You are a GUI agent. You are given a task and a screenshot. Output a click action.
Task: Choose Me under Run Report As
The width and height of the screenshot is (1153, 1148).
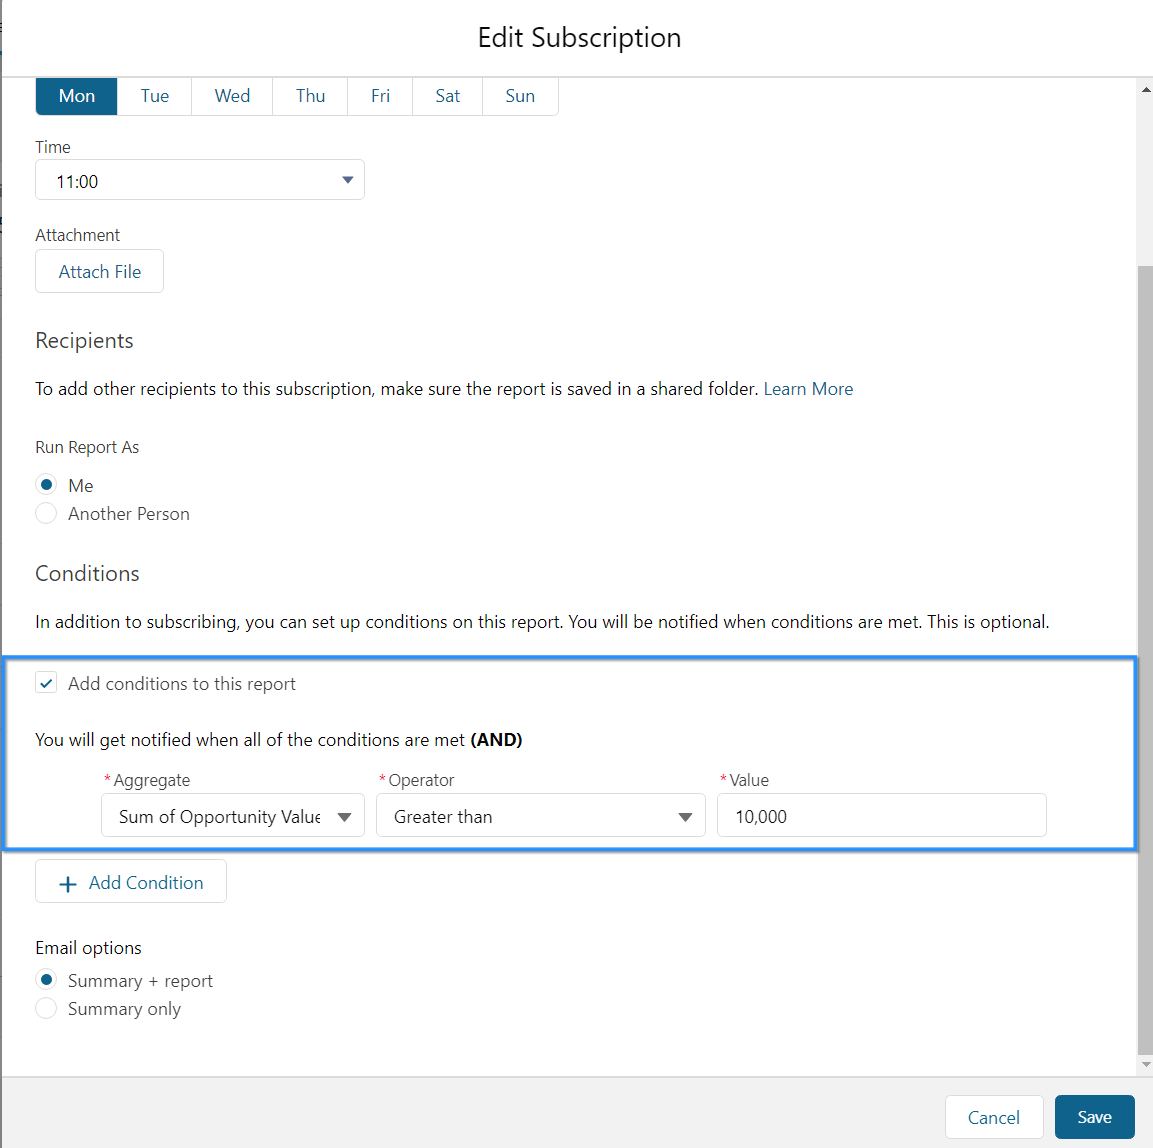click(x=46, y=485)
